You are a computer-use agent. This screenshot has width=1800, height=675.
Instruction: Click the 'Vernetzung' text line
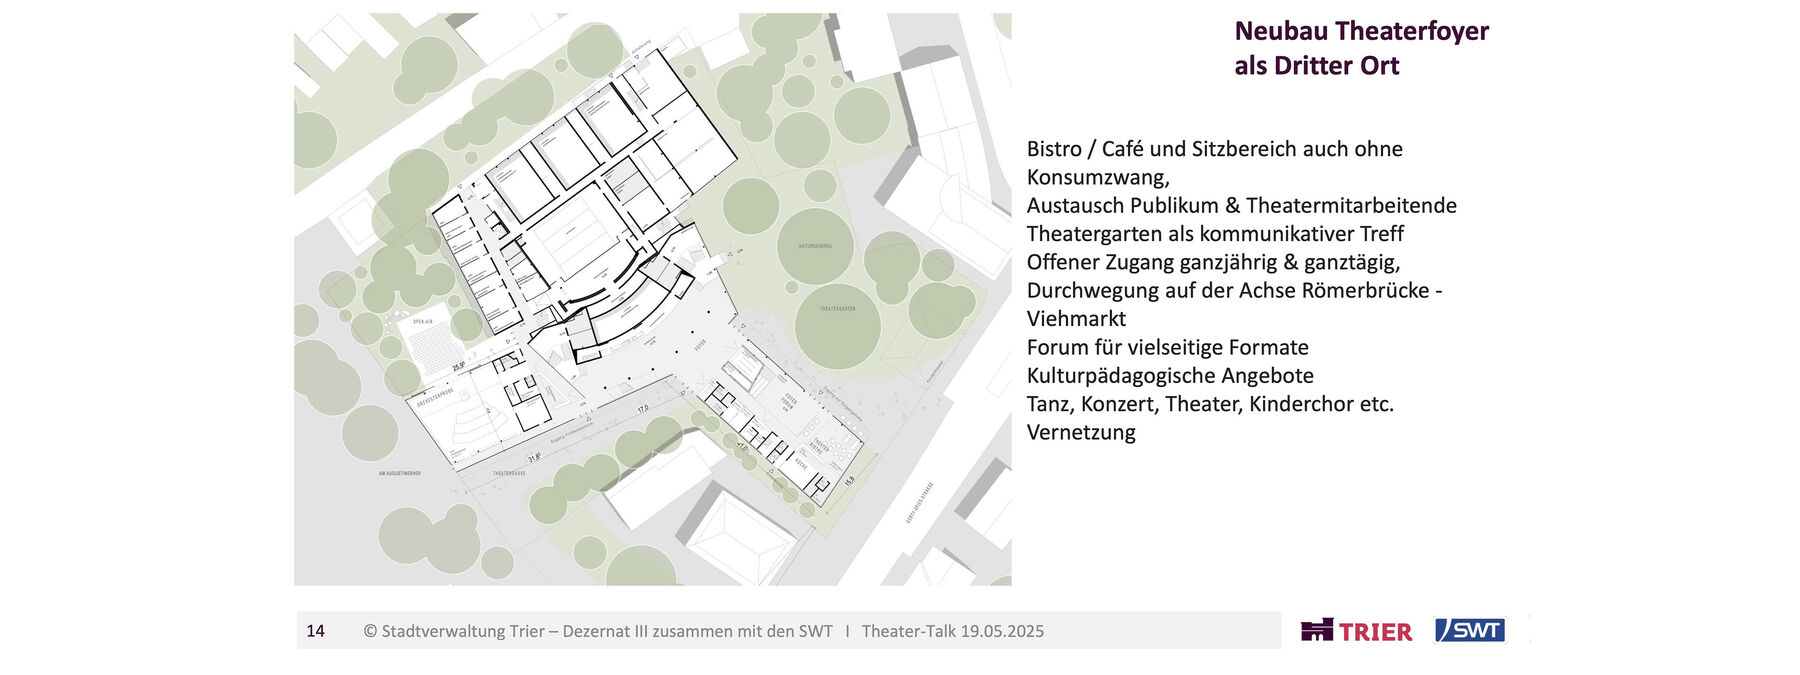[1081, 433]
